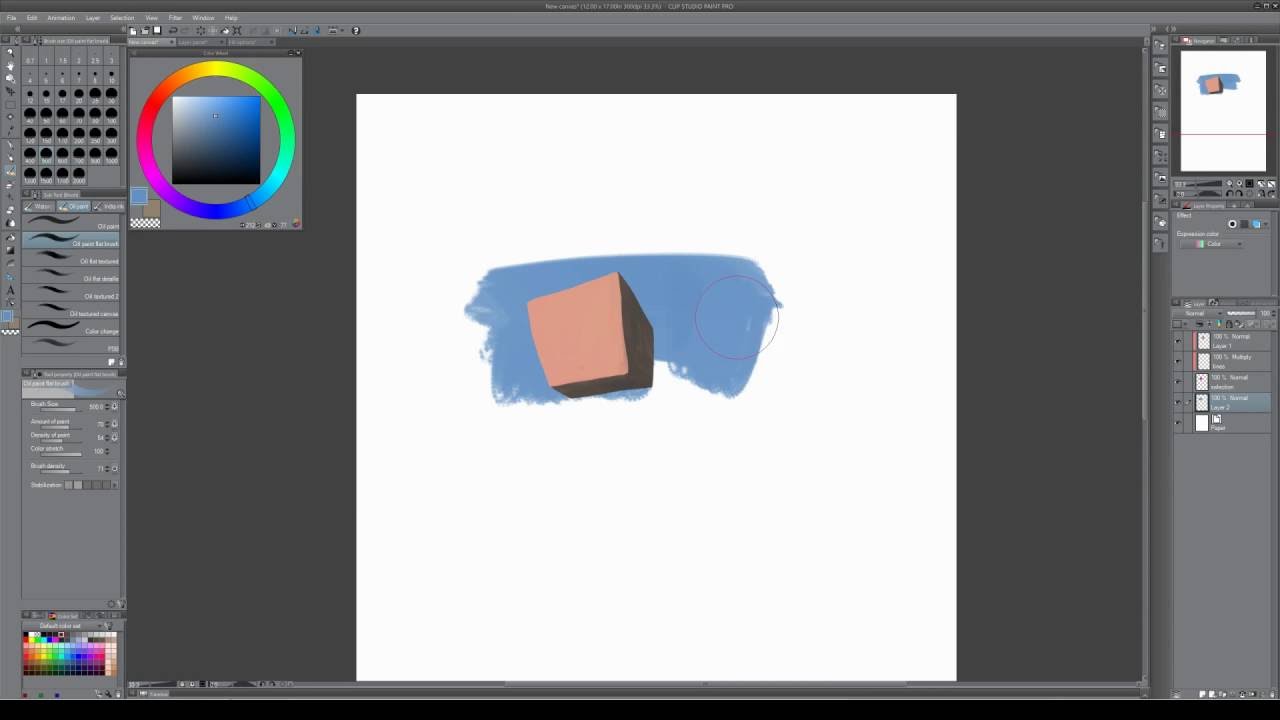Toggle visibility of Paper layer
The width and height of the screenshot is (1280, 720).
click(x=1178, y=422)
